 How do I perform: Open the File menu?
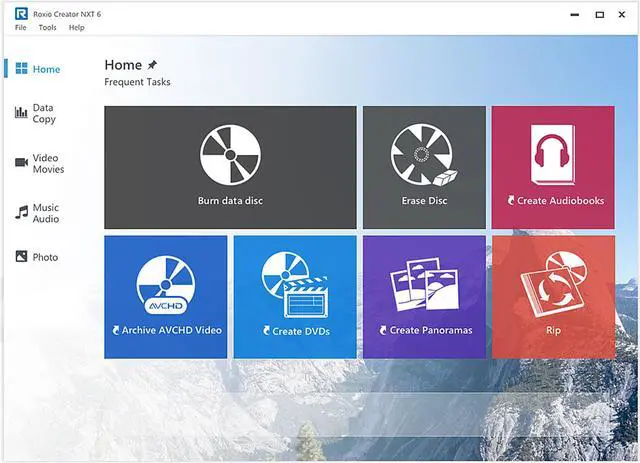[x=20, y=28]
